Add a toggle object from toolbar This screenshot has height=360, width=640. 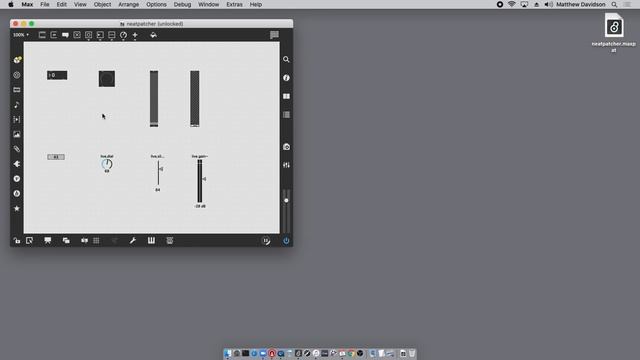(77, 35)
